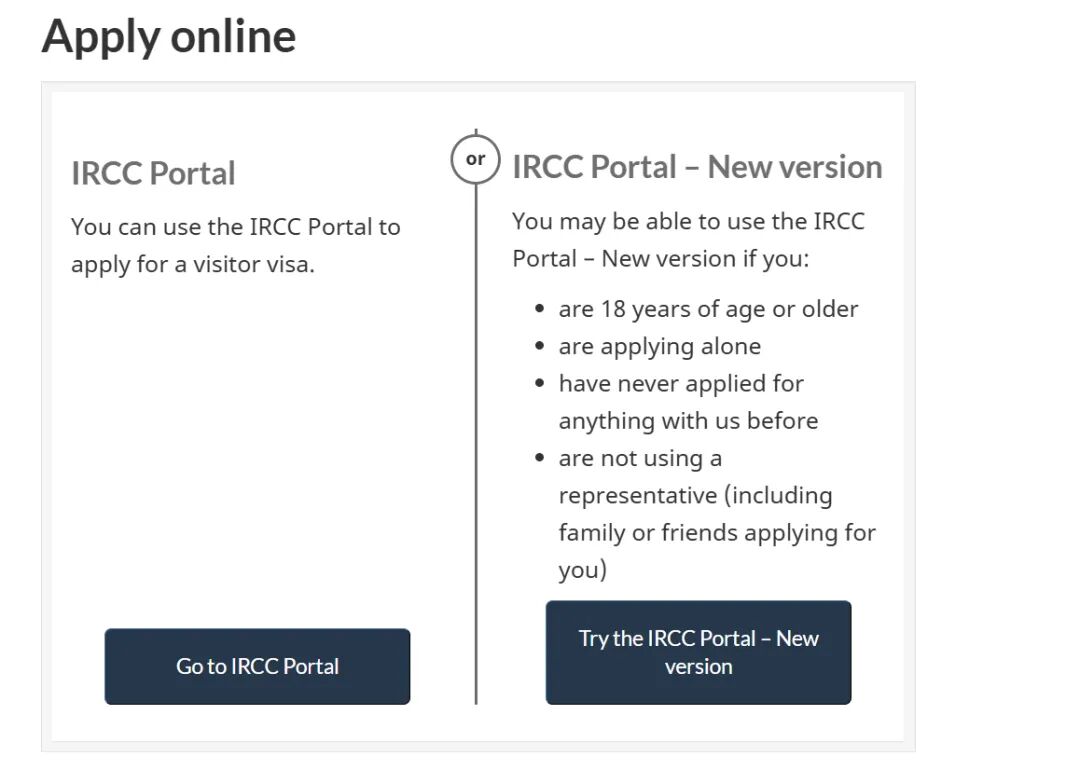This screenshot has width=1080, height=783.
Task: Click 'anything with us before' text line
Action: (688, 421)
